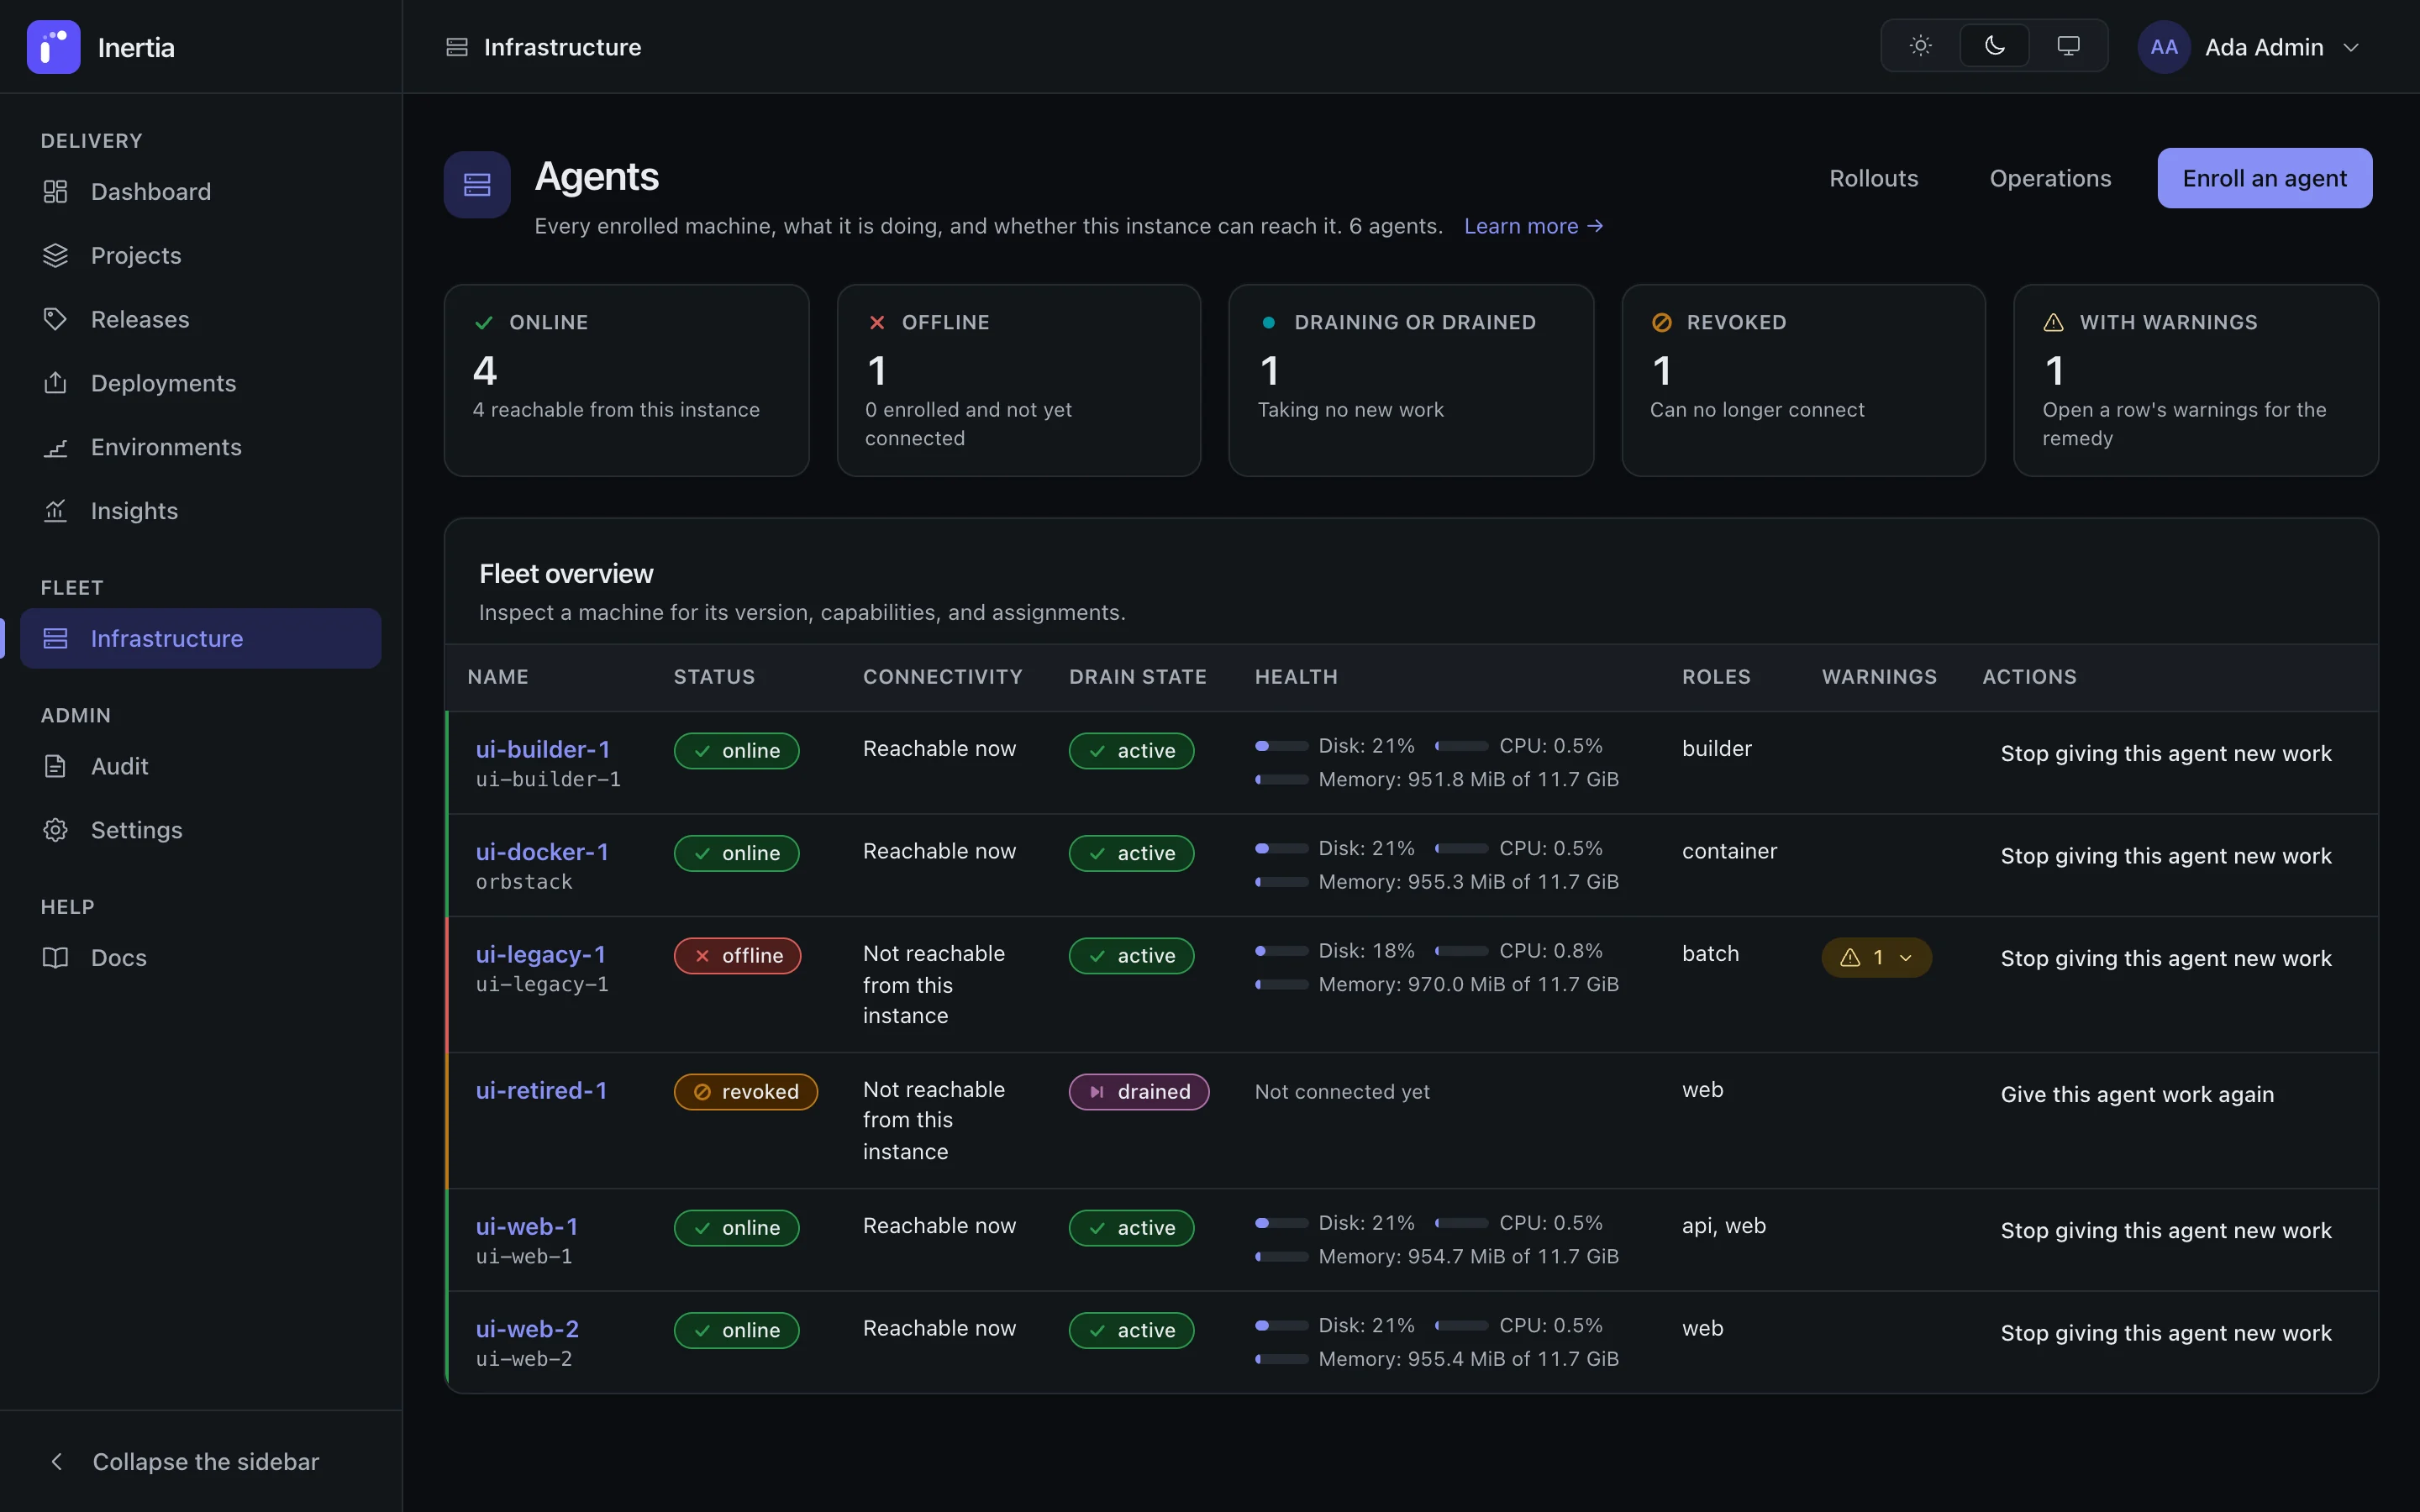Open agent ui-web-2

point(527,1329)
